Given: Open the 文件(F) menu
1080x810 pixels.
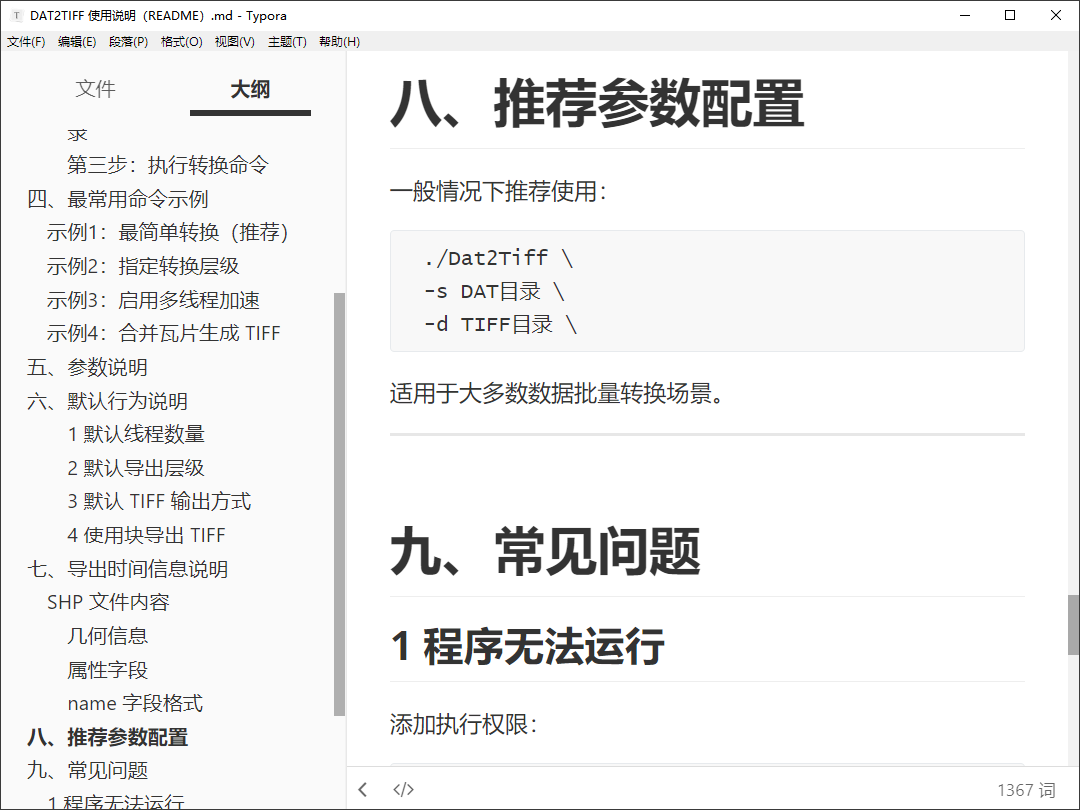Looking at the screenshot, I should (26, 41).
